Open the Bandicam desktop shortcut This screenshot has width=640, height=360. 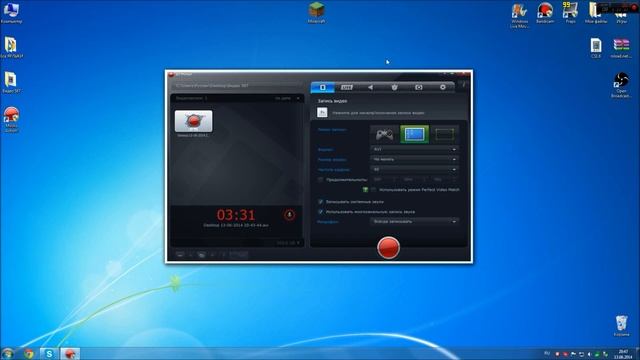point(545,13)
